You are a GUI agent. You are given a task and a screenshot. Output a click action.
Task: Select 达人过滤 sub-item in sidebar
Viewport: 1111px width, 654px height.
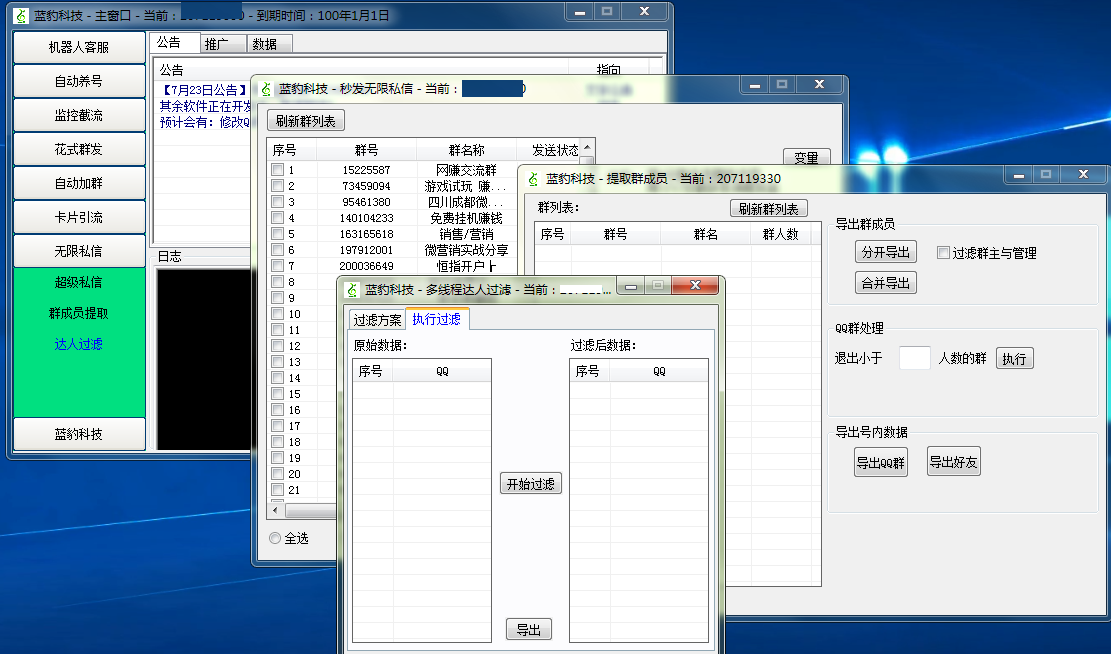pyautogui.click(x=79, y=344)
